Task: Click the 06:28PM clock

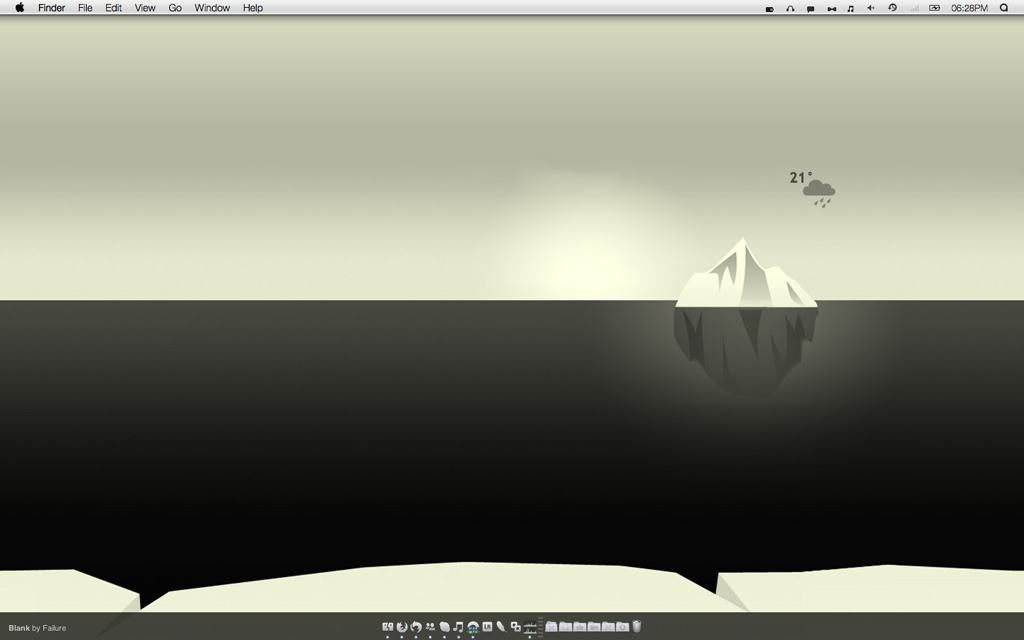Action: 969,8
